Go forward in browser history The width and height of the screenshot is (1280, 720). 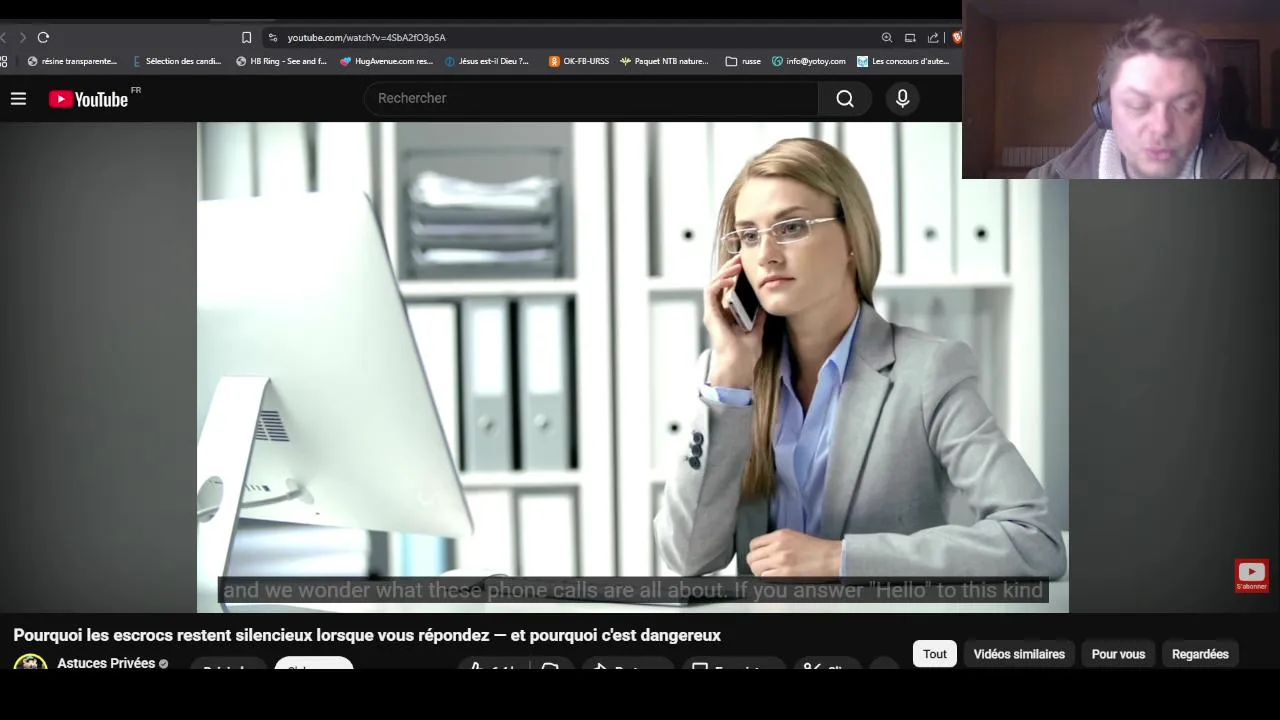[22, 37]
